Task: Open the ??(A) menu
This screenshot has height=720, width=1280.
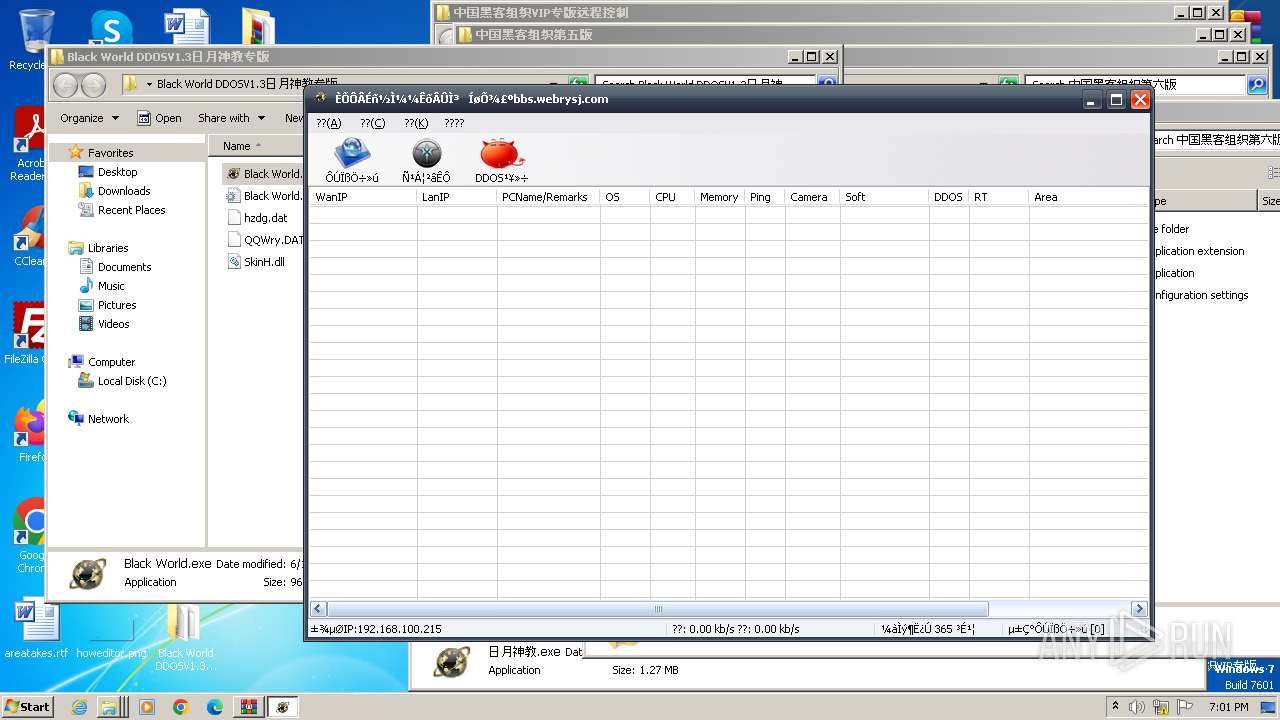Action: (328, 123)
